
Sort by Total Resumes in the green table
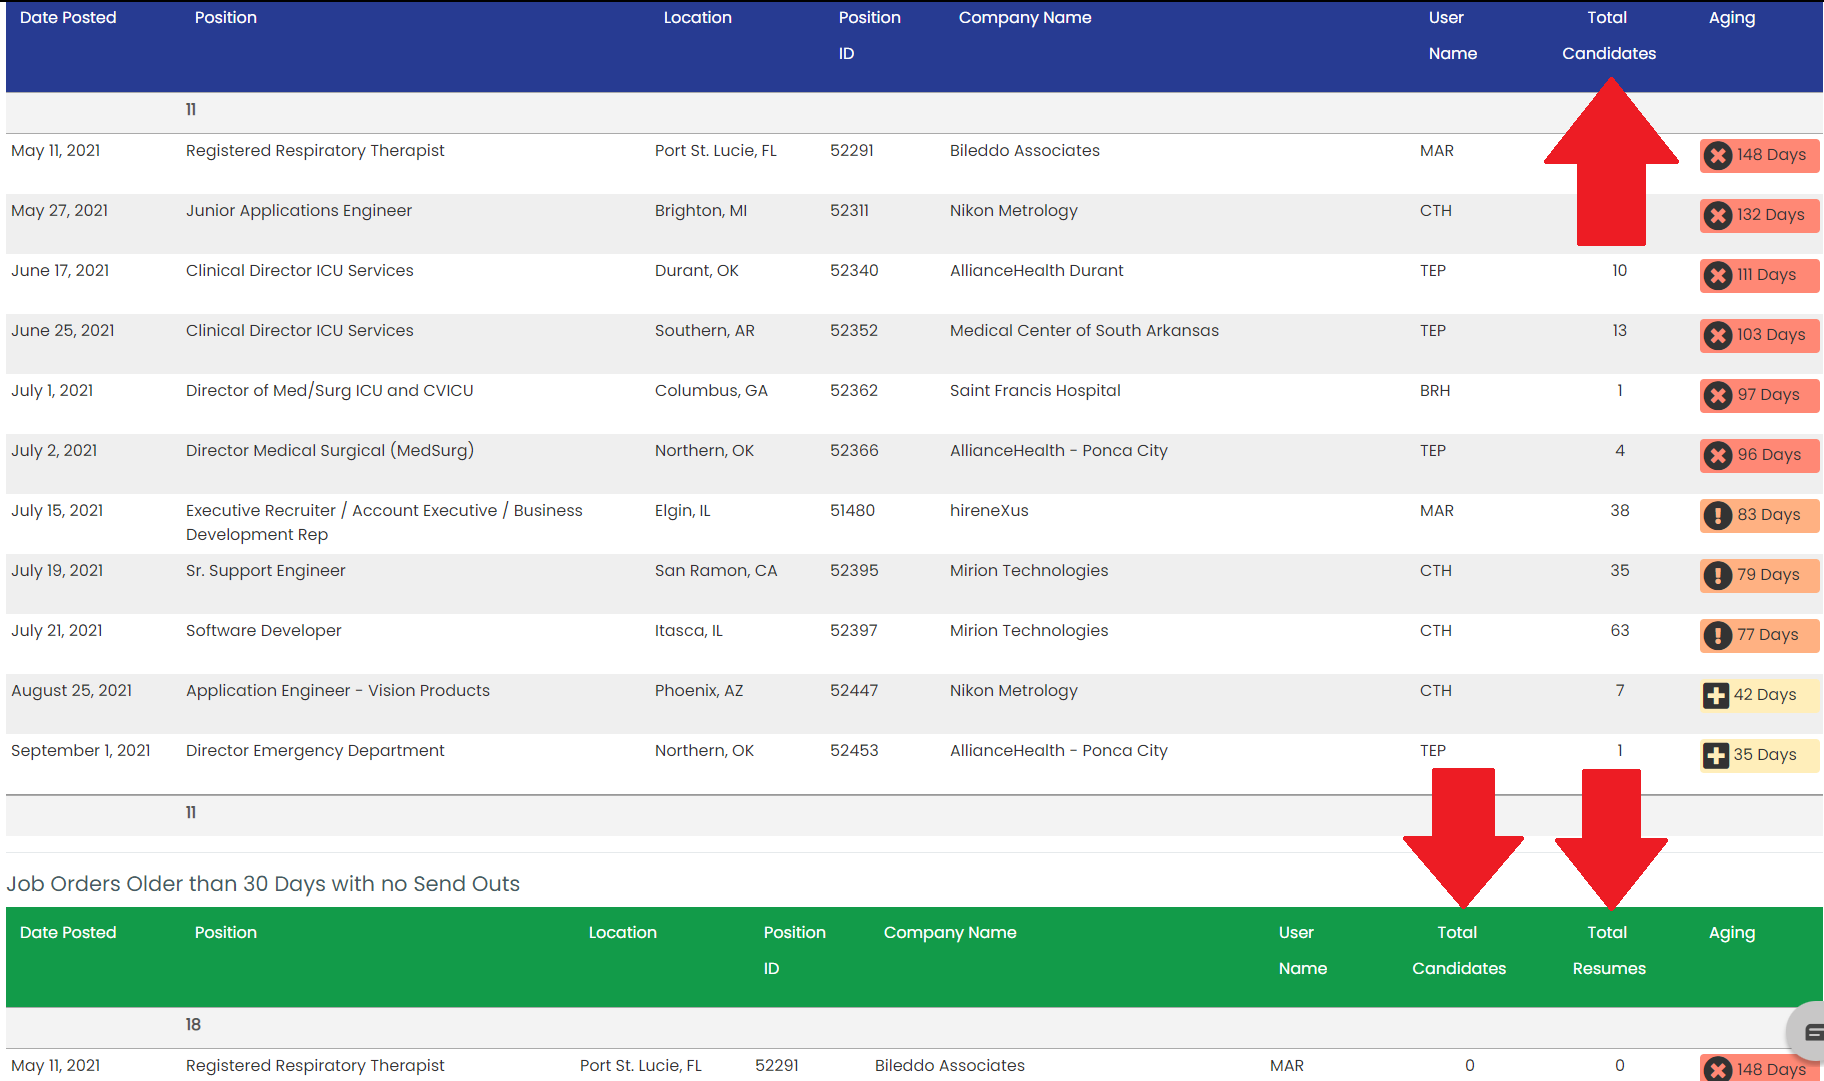click(x=1609, y=950)
